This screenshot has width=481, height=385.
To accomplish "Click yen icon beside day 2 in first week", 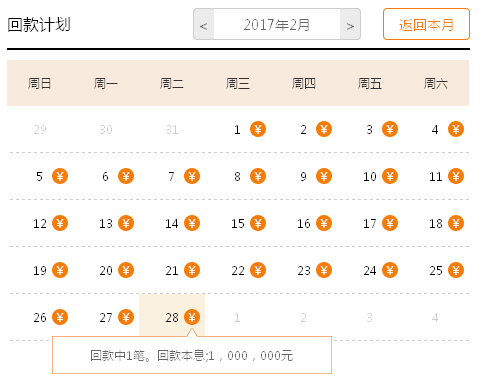I will [x=324, y=129].
